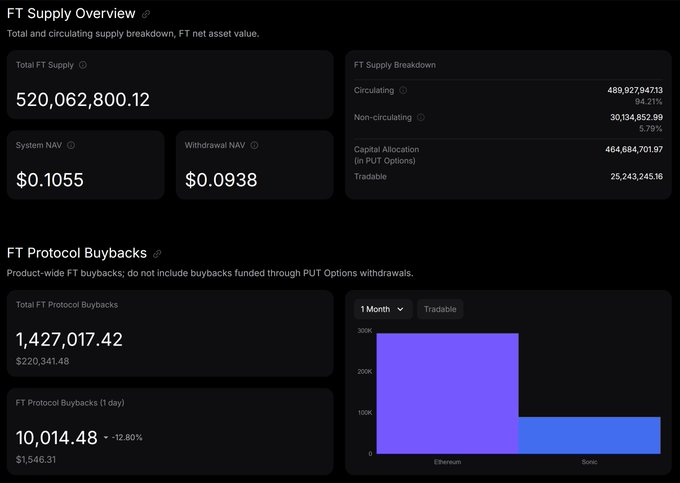The height and width of the screenshot is (483, 680).
Task: Click the Withdrawal NAV value $0.0938
Action: (x=221, y=180)
